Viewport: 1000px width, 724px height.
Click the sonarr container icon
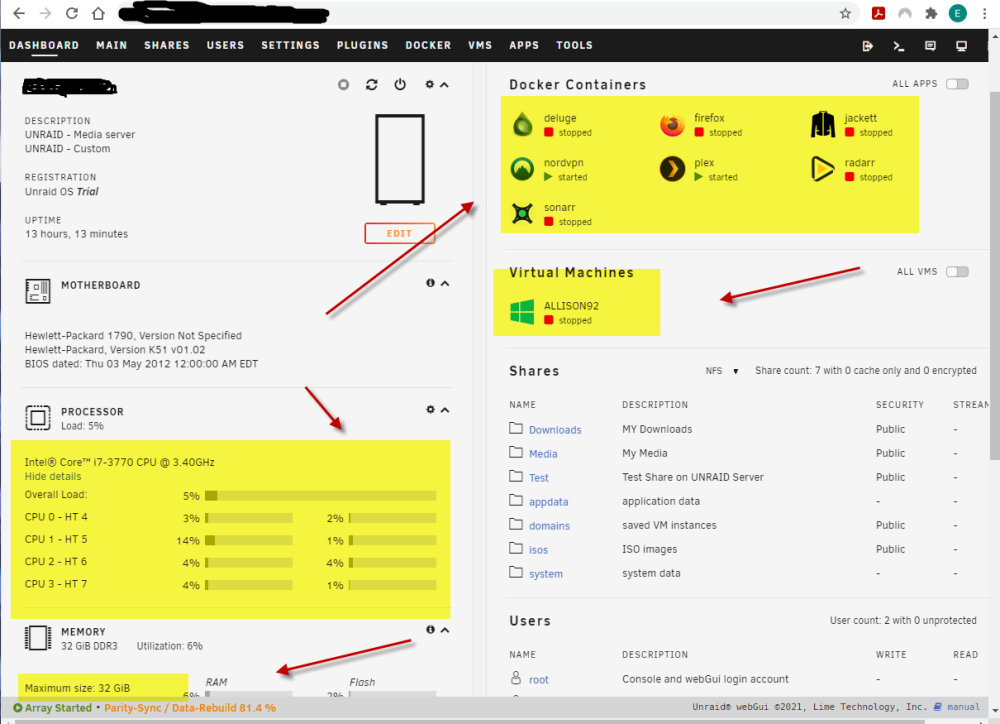tap(522, 214)
